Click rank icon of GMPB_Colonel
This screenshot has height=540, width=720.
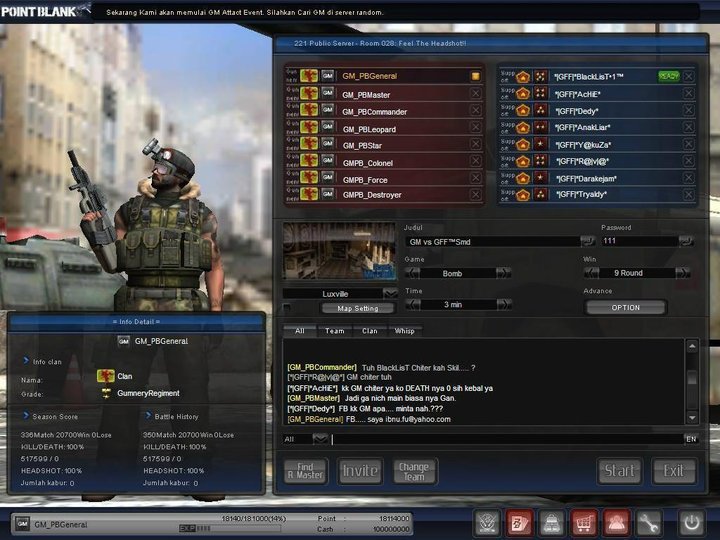click(x=309, y=160)
